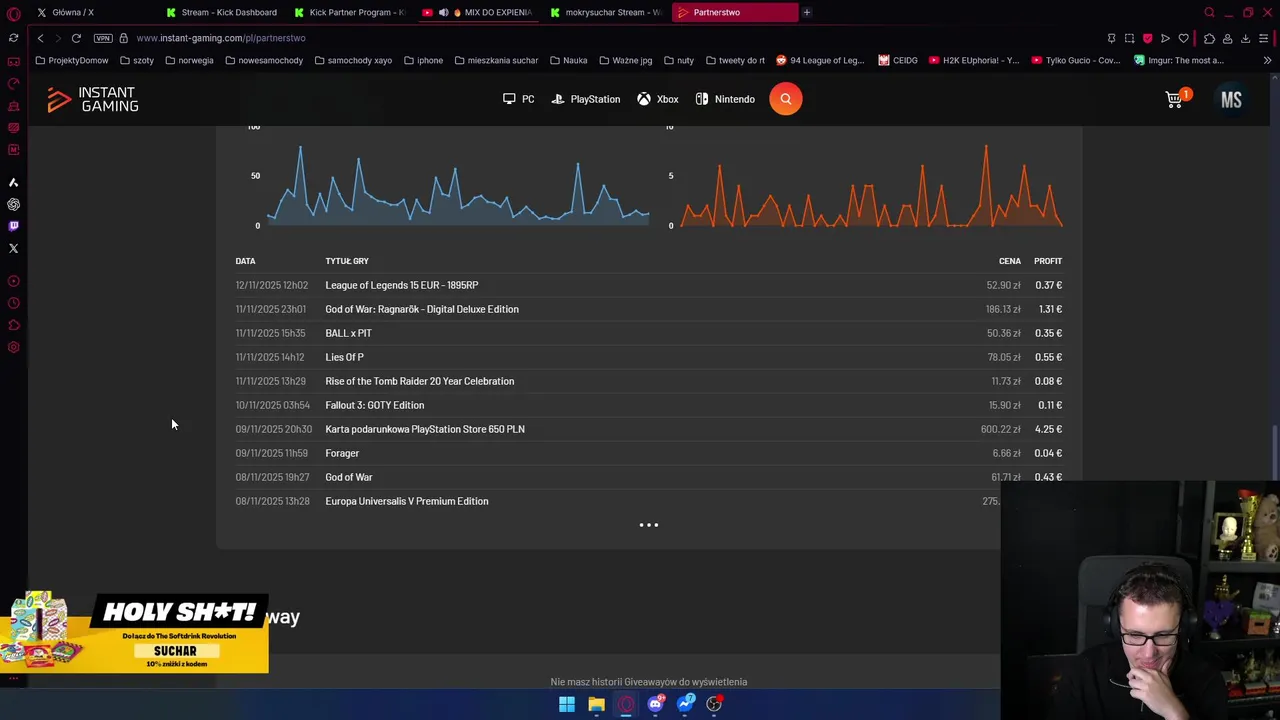Open the iphone bookmark folder
The image size is (1280, 720).
(x=423, y=60)
